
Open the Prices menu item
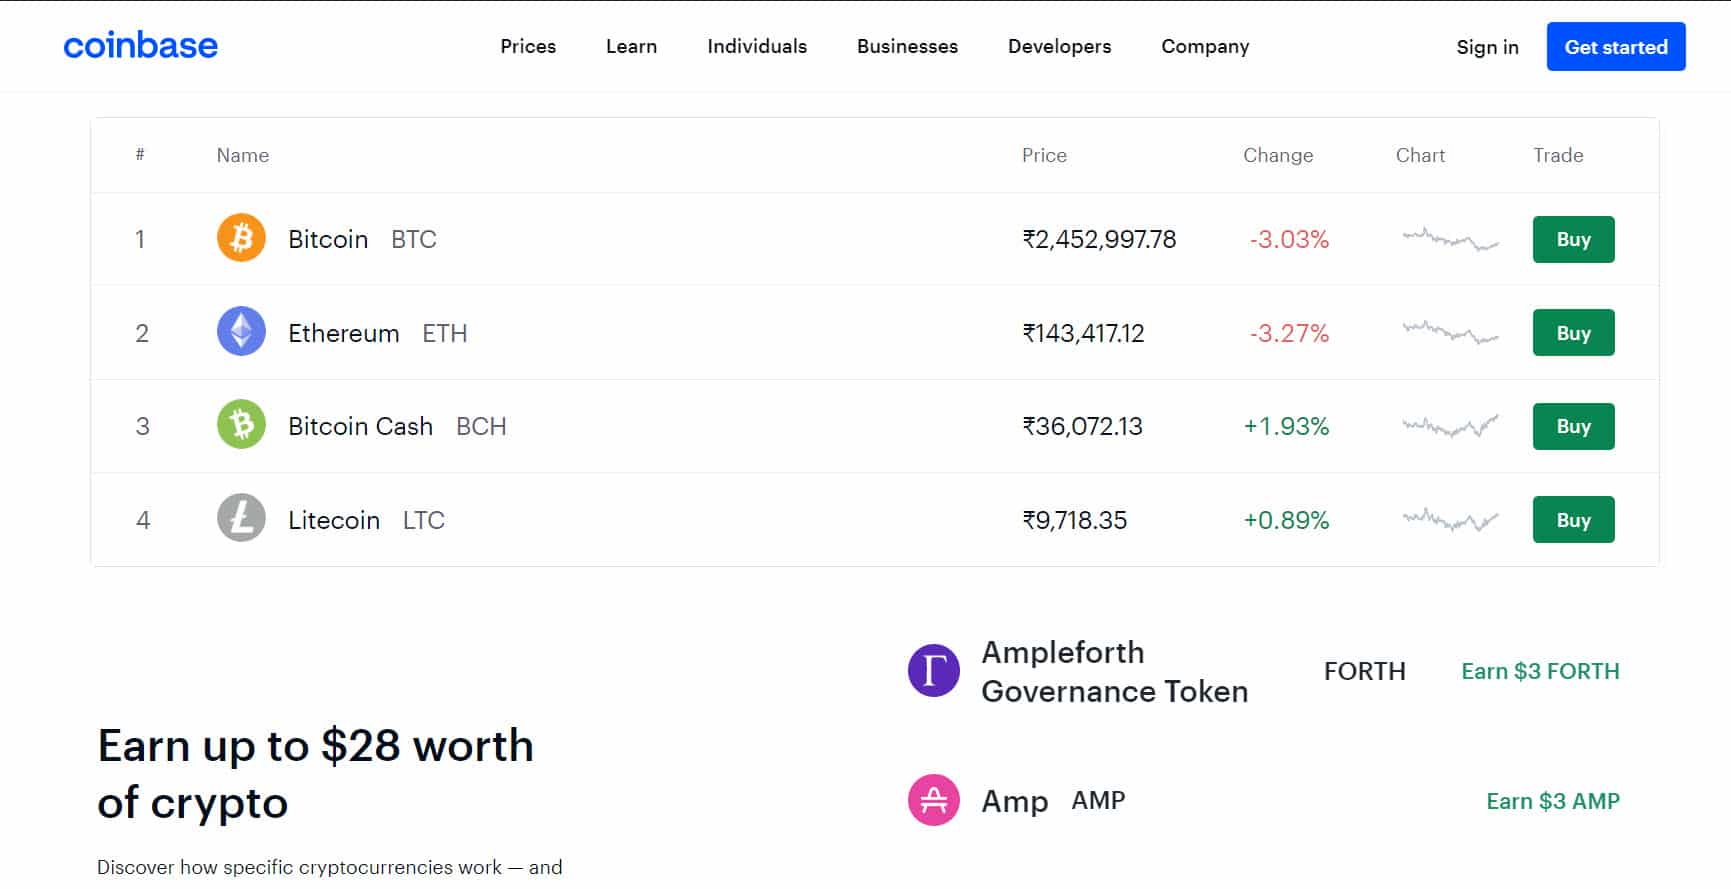click(x=528, y=47)
